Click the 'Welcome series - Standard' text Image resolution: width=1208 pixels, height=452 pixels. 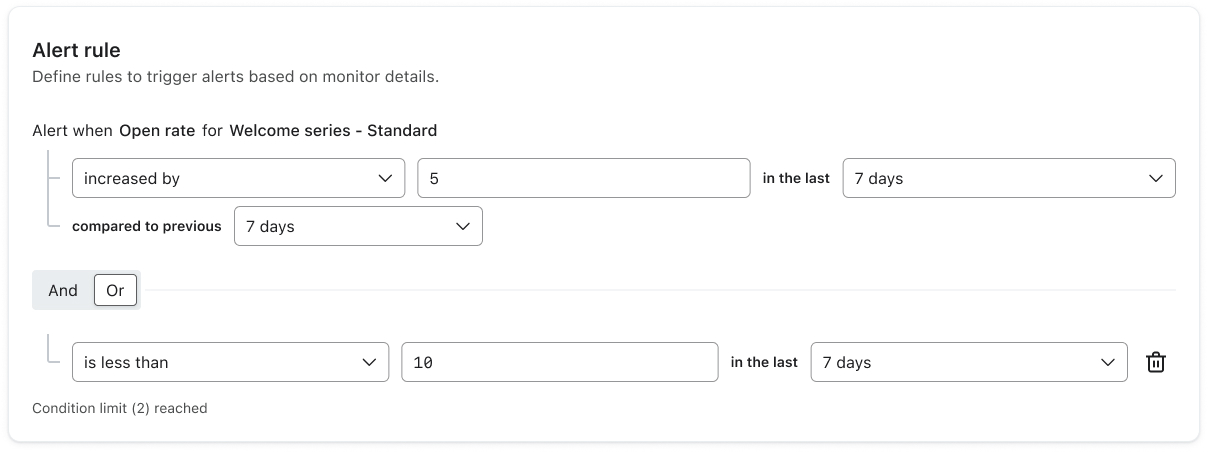coord(333,130)
